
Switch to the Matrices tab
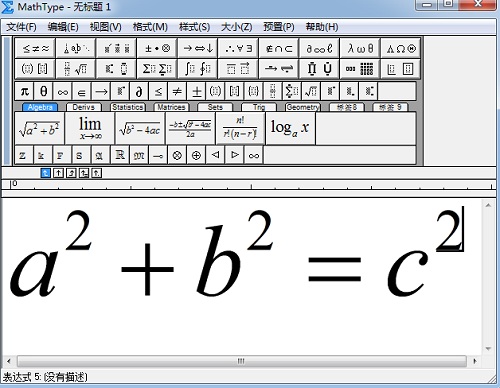pyautogui.click(x=171, y=107)
